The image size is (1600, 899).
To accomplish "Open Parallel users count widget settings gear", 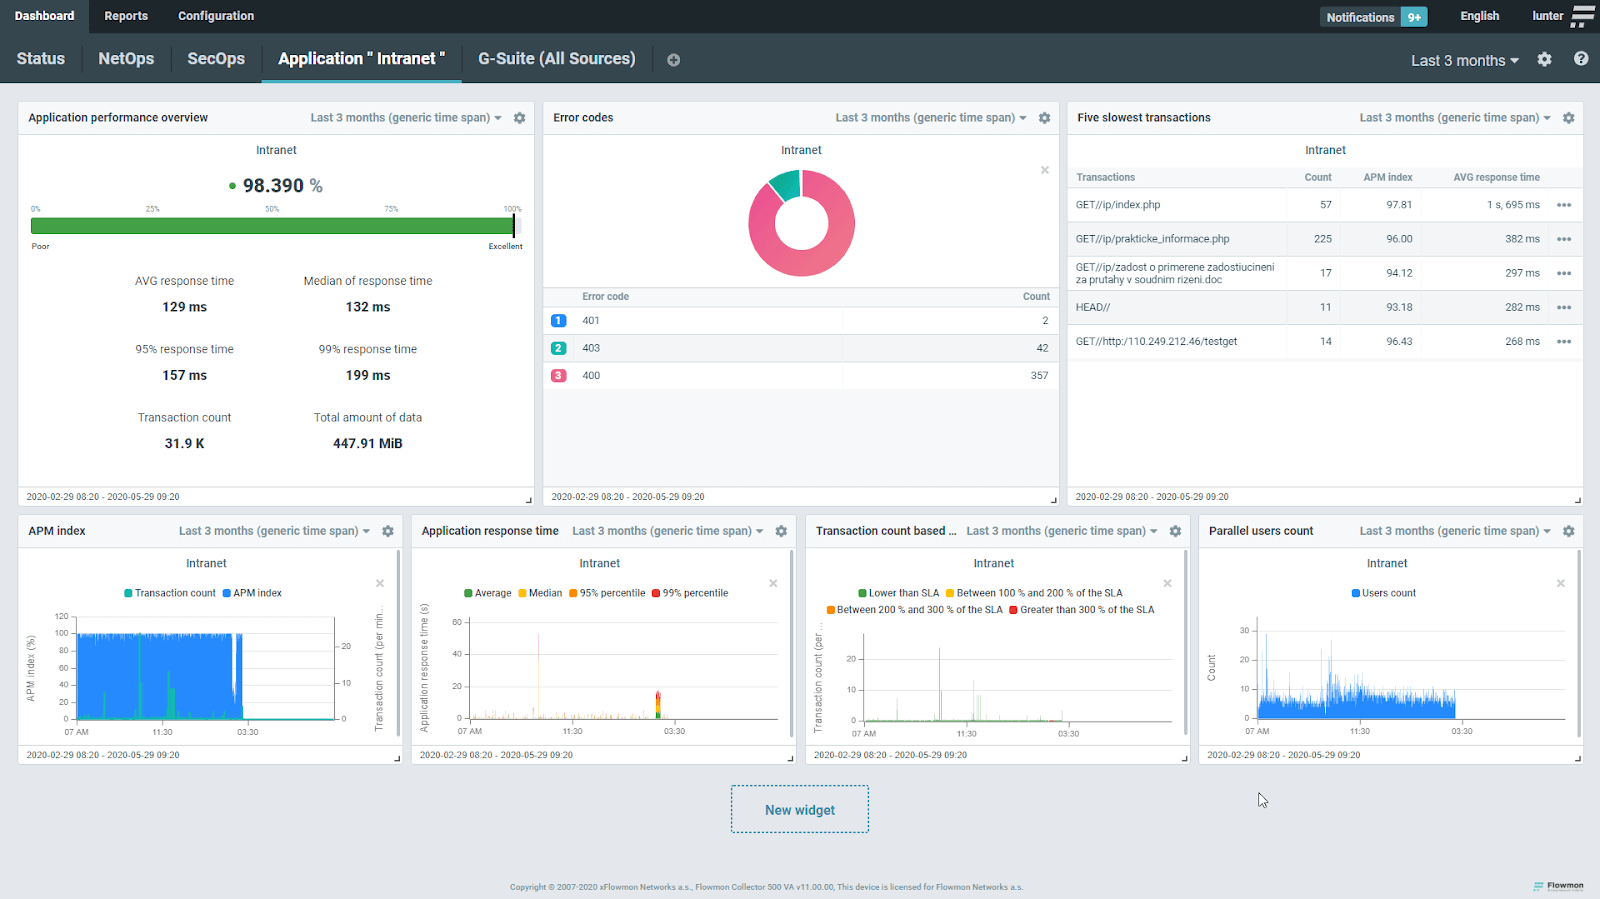I will [x=1568, y=531].
